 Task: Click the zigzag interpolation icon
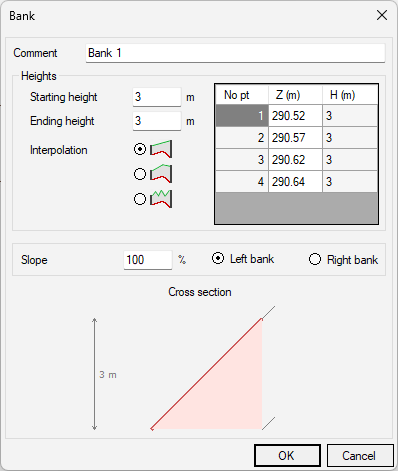[x=161, y=199]
